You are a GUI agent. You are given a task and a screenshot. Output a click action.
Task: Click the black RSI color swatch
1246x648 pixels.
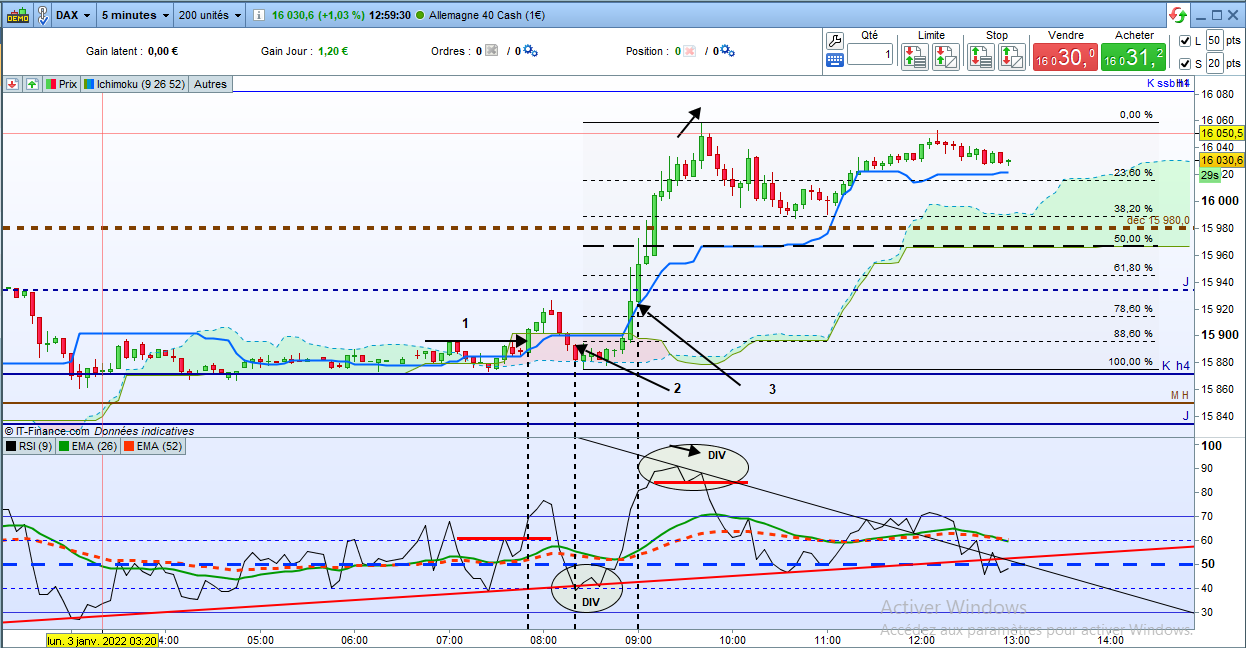[12, 446]
